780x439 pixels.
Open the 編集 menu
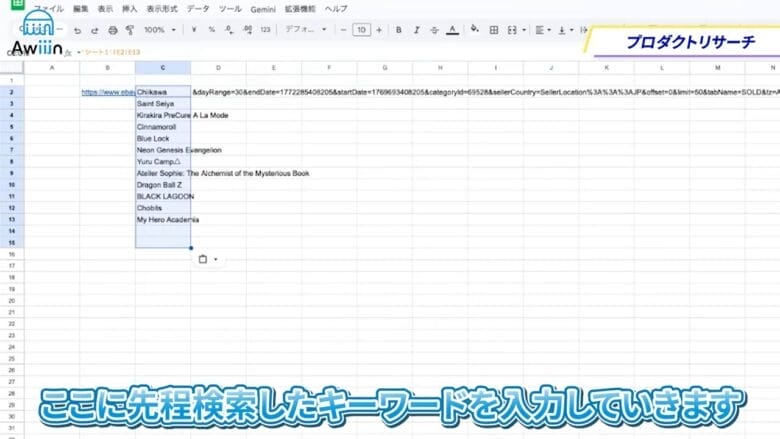point(80,9)
